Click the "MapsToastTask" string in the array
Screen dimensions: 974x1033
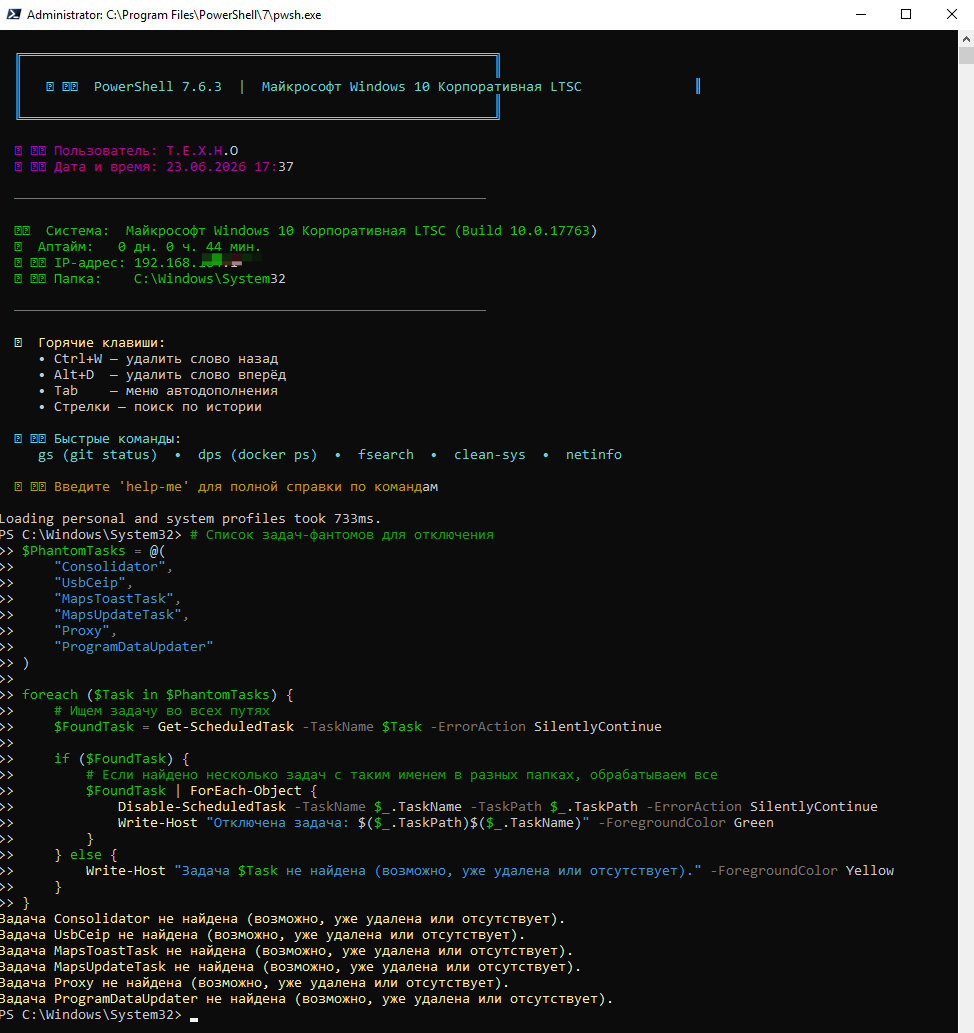pyautogui.click(x=114, y=599)
